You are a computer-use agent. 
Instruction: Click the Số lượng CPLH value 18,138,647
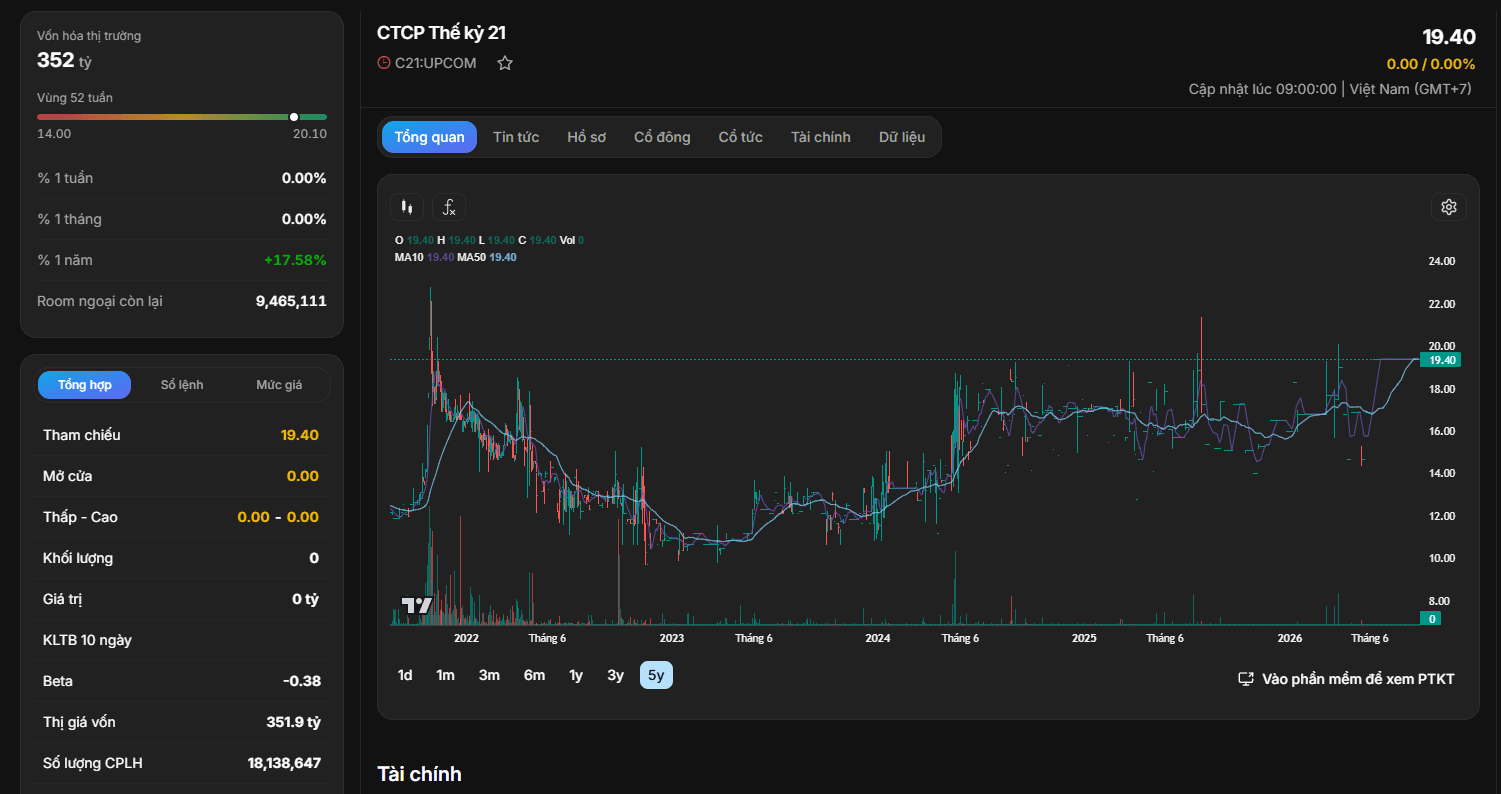point(284,763)
